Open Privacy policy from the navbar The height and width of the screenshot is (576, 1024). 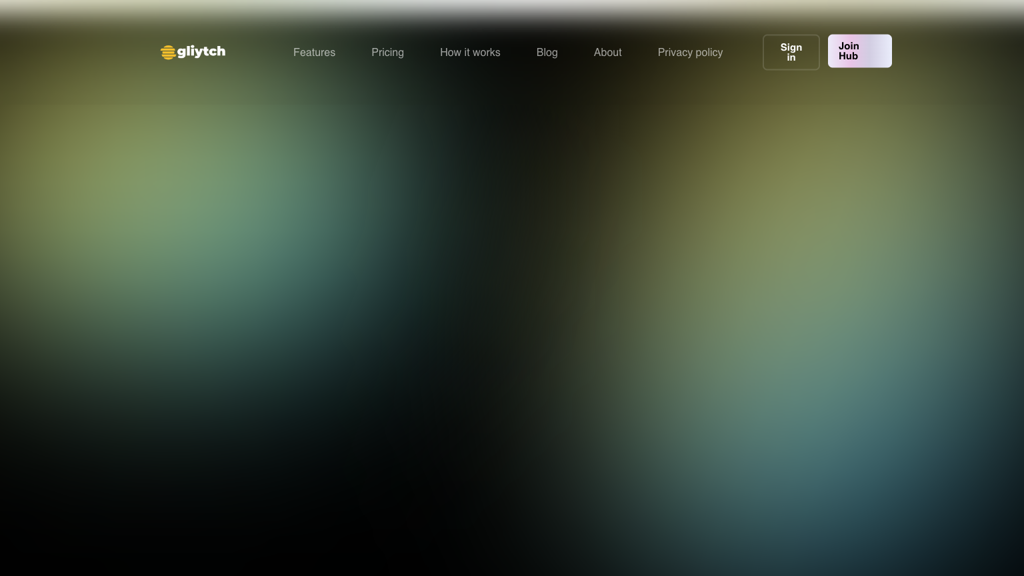click(690, 52)
